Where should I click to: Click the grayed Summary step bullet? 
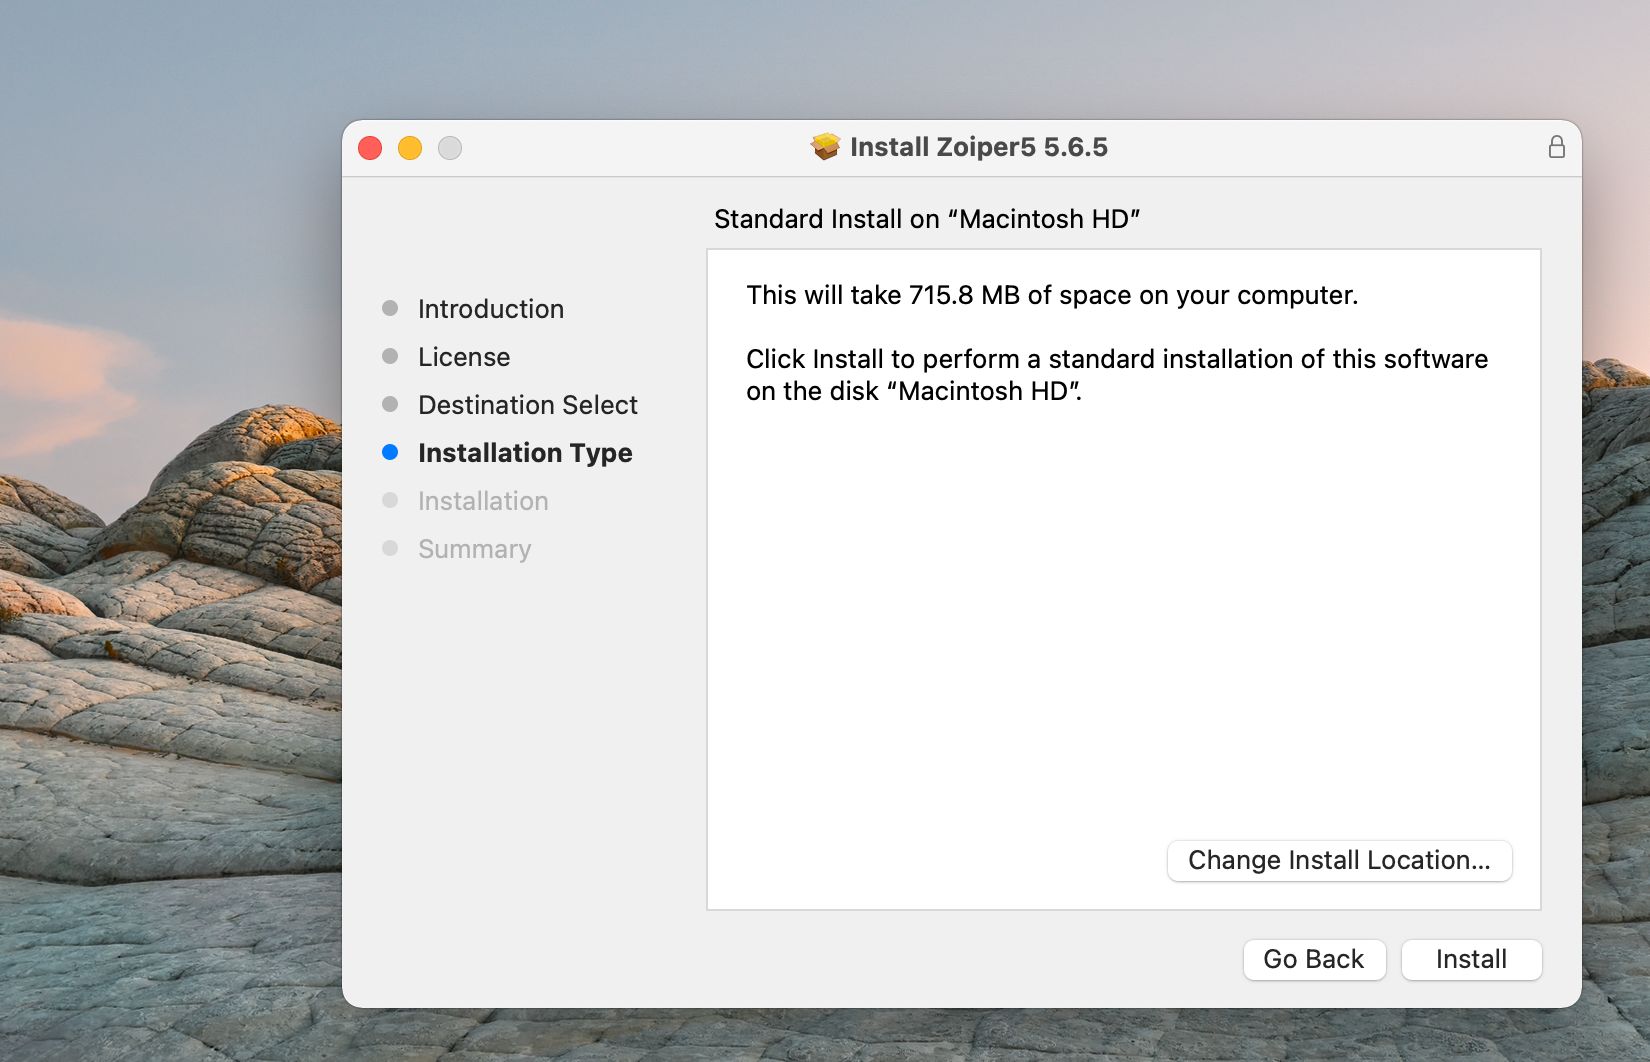pyautogui.click(x=390, y=548)
